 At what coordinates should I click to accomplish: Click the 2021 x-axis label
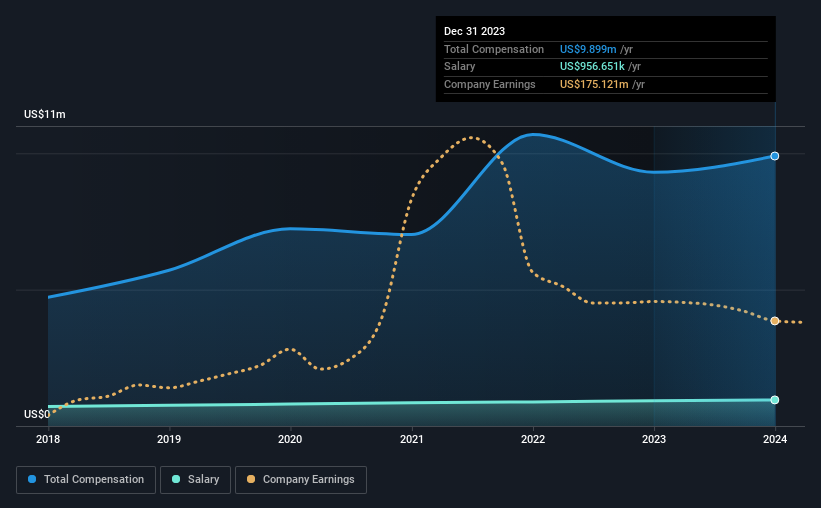coord(412,439)
